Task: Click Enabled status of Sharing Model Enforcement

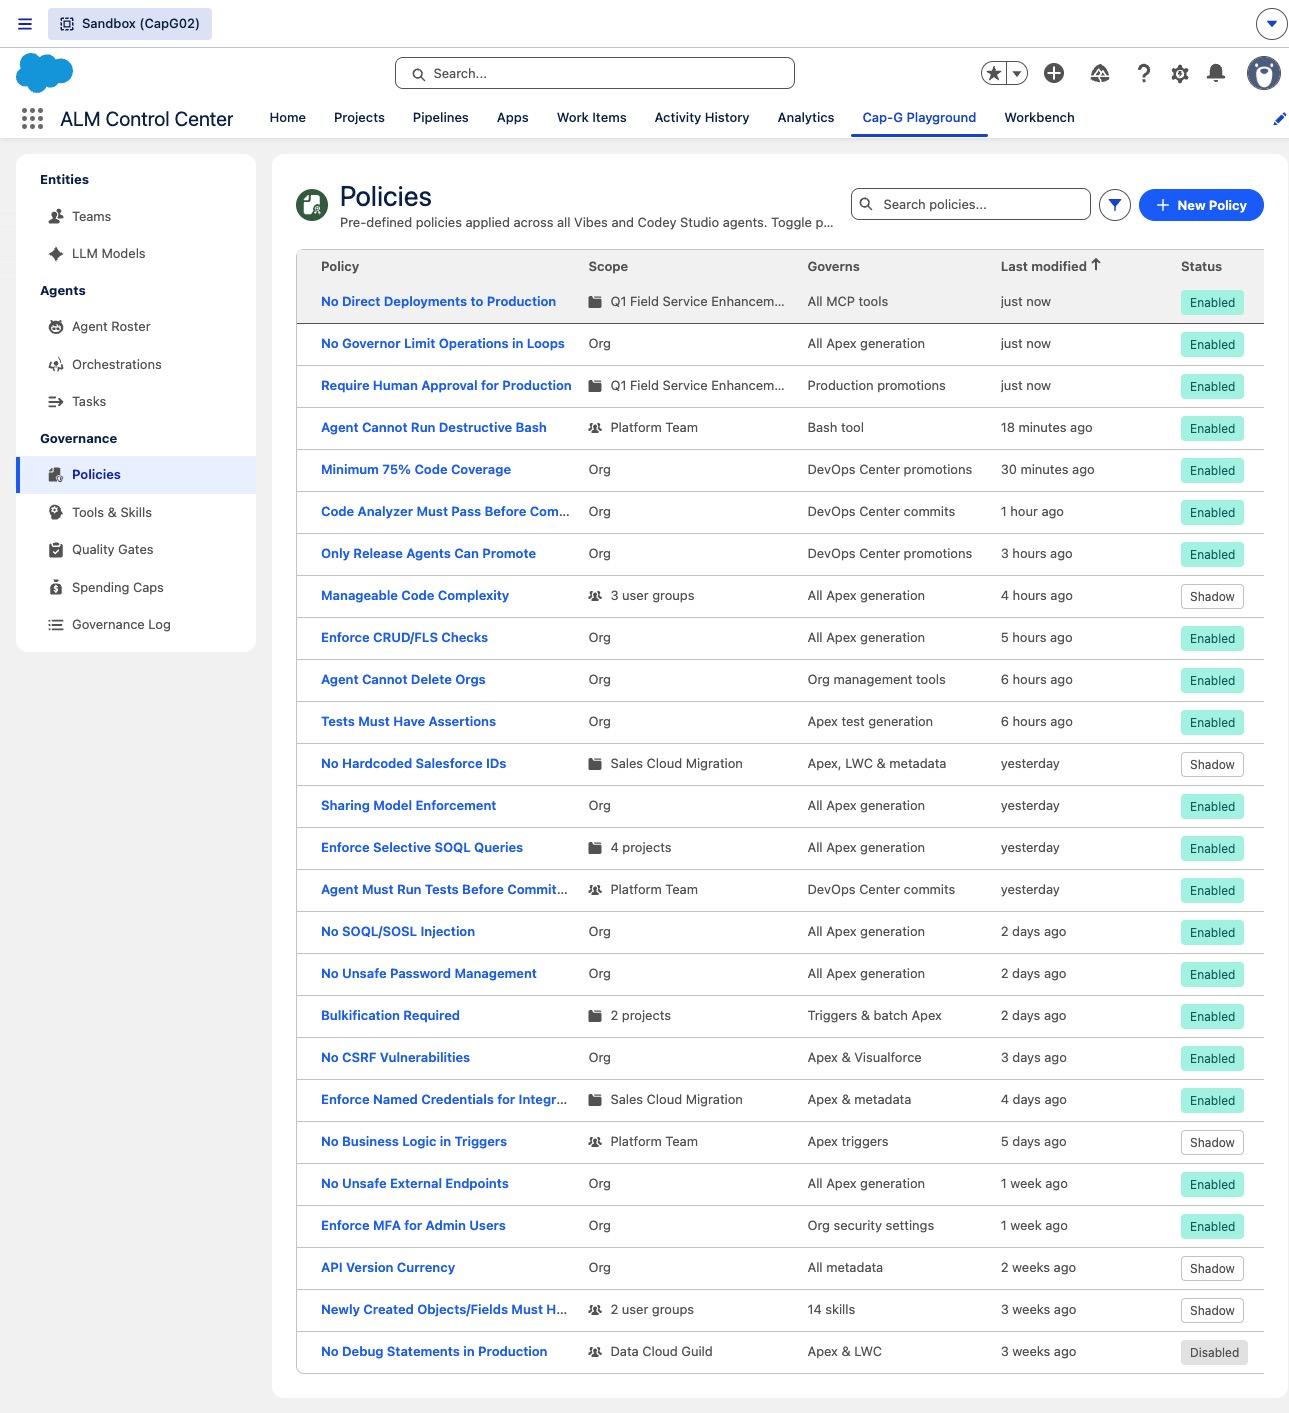Action: pyautogui.click(x=1212, y=807)
